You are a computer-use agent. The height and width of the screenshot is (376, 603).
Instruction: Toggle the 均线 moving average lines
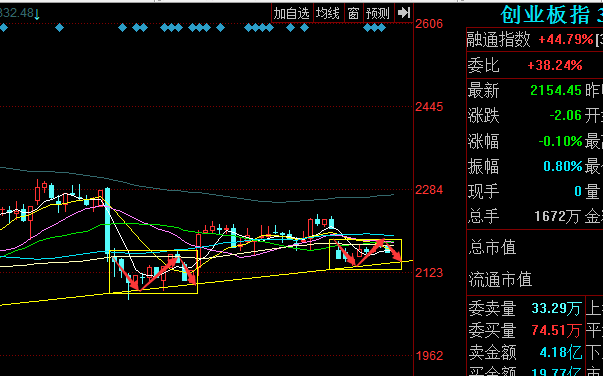[x=328, y=13]
